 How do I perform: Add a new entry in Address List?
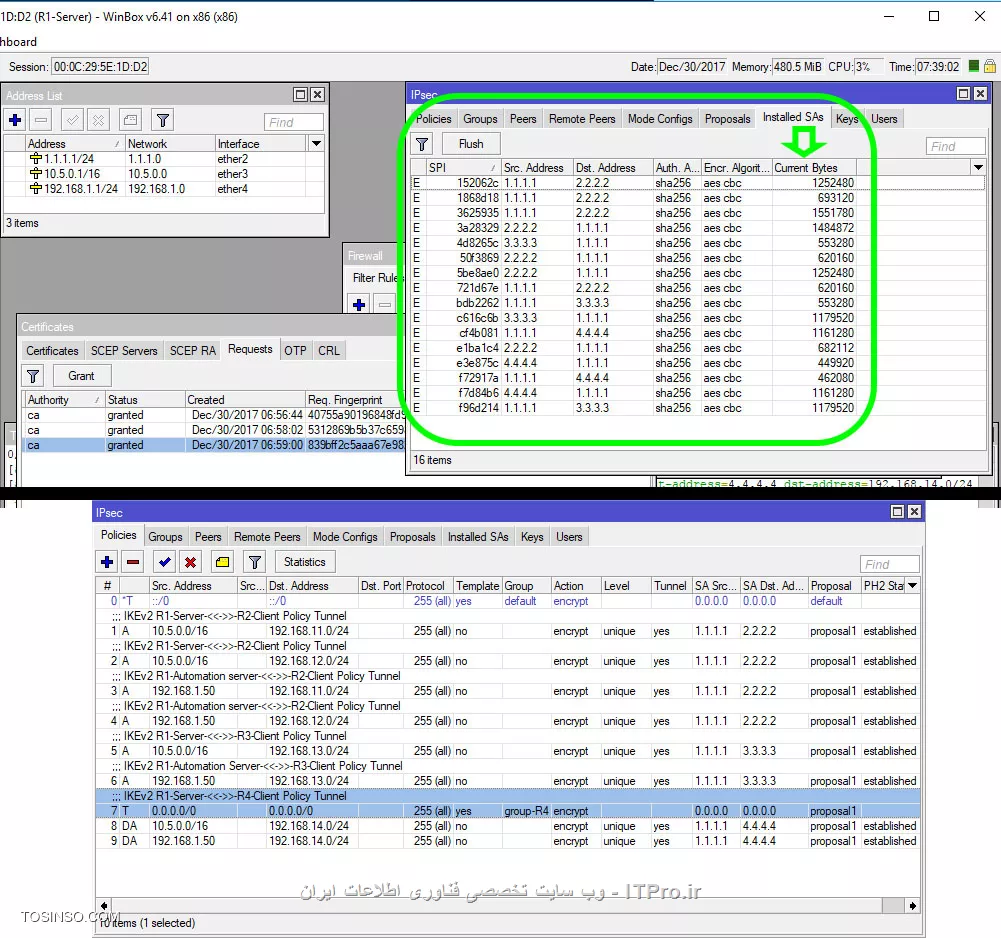pos(15,120)
